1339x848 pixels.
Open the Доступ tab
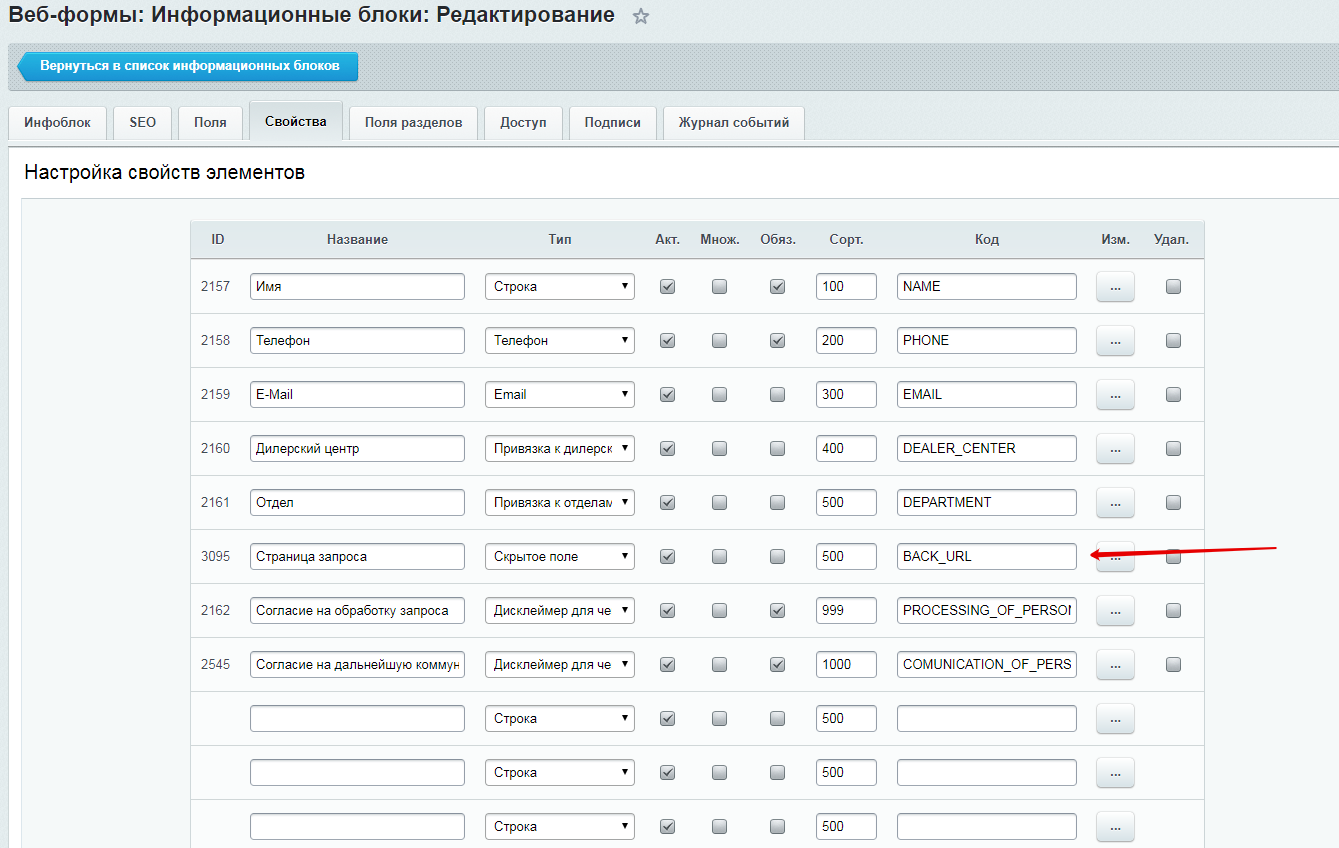[x=523, y=122]
